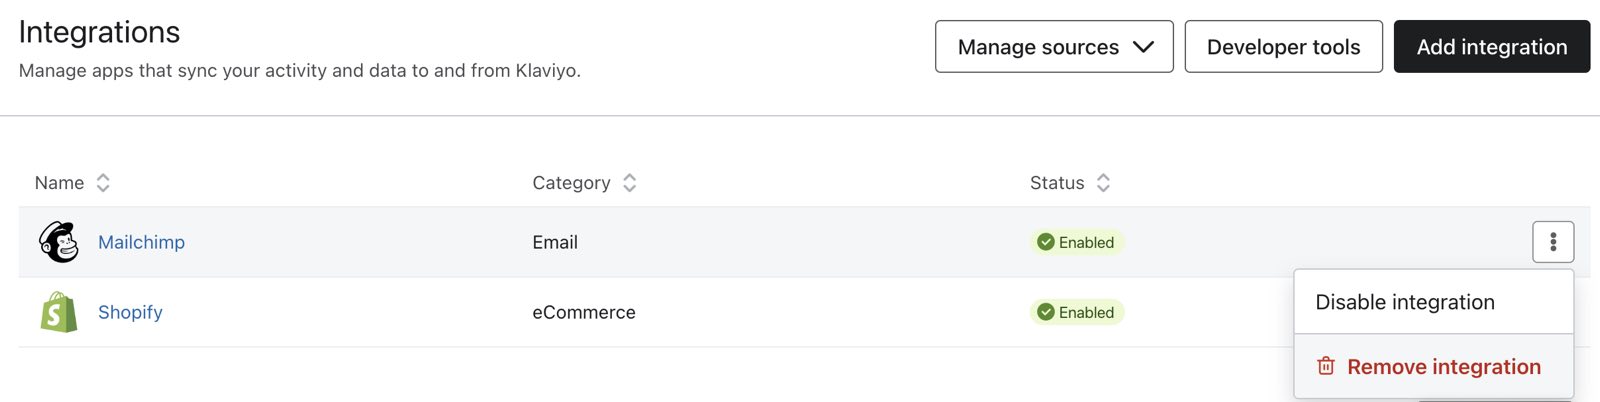Open the Mailchimp integration link
Image resolution: width=1600 pixels, height=402 pixels.
pyautogui.click(x=141, y=242)
